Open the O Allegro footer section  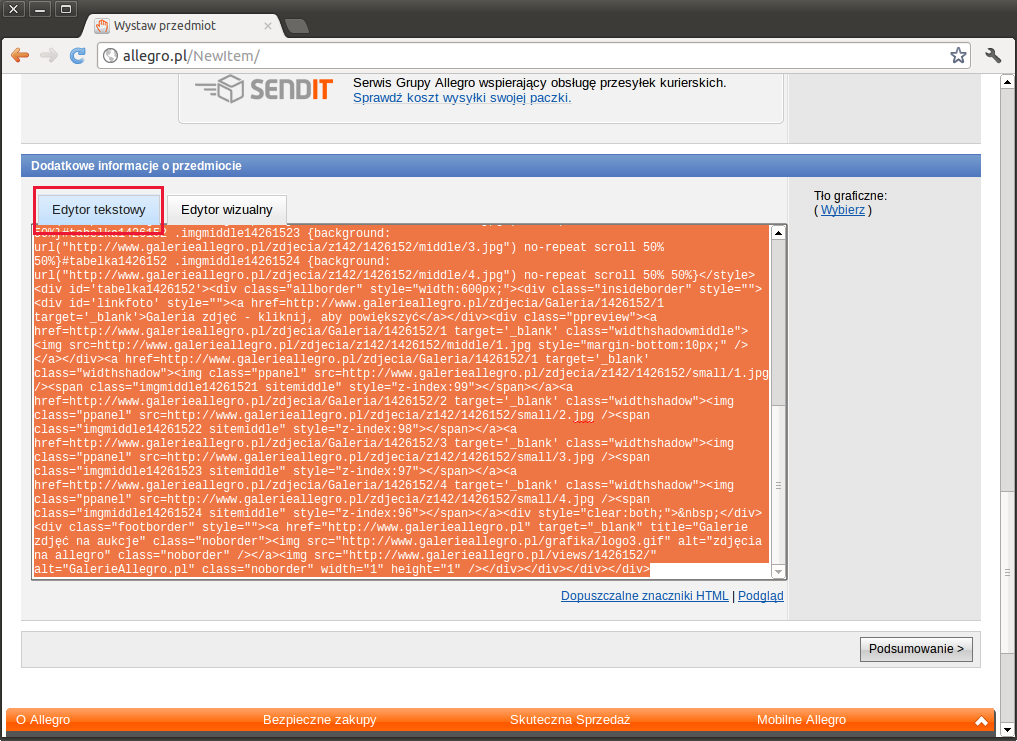pos(43,720)
